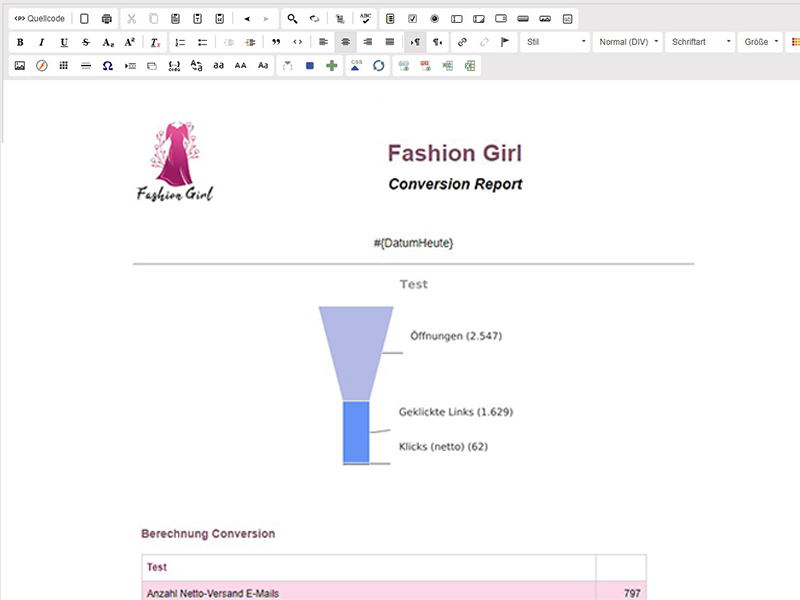Insert a selection dropdown field

tap(501, 19)
